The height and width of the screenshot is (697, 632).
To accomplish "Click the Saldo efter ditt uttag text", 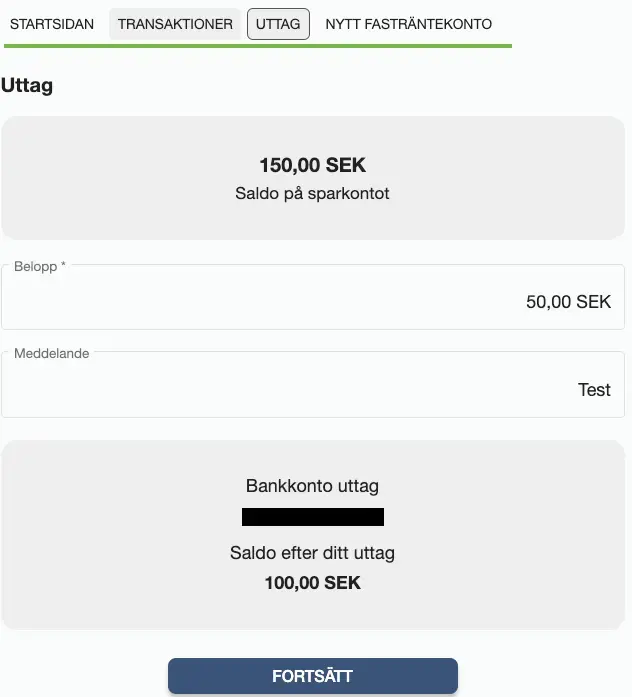I will (x=312, y=553).
